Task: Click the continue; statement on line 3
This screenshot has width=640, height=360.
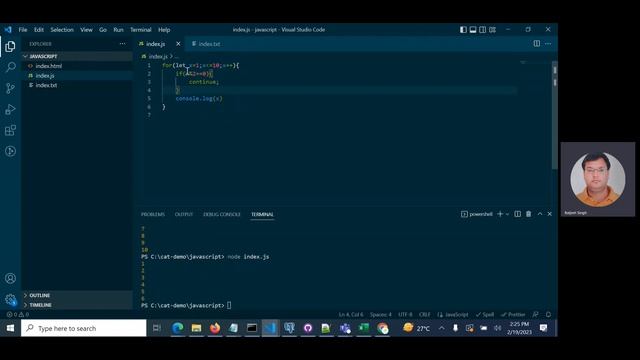Action: click(x=204, y=82)
